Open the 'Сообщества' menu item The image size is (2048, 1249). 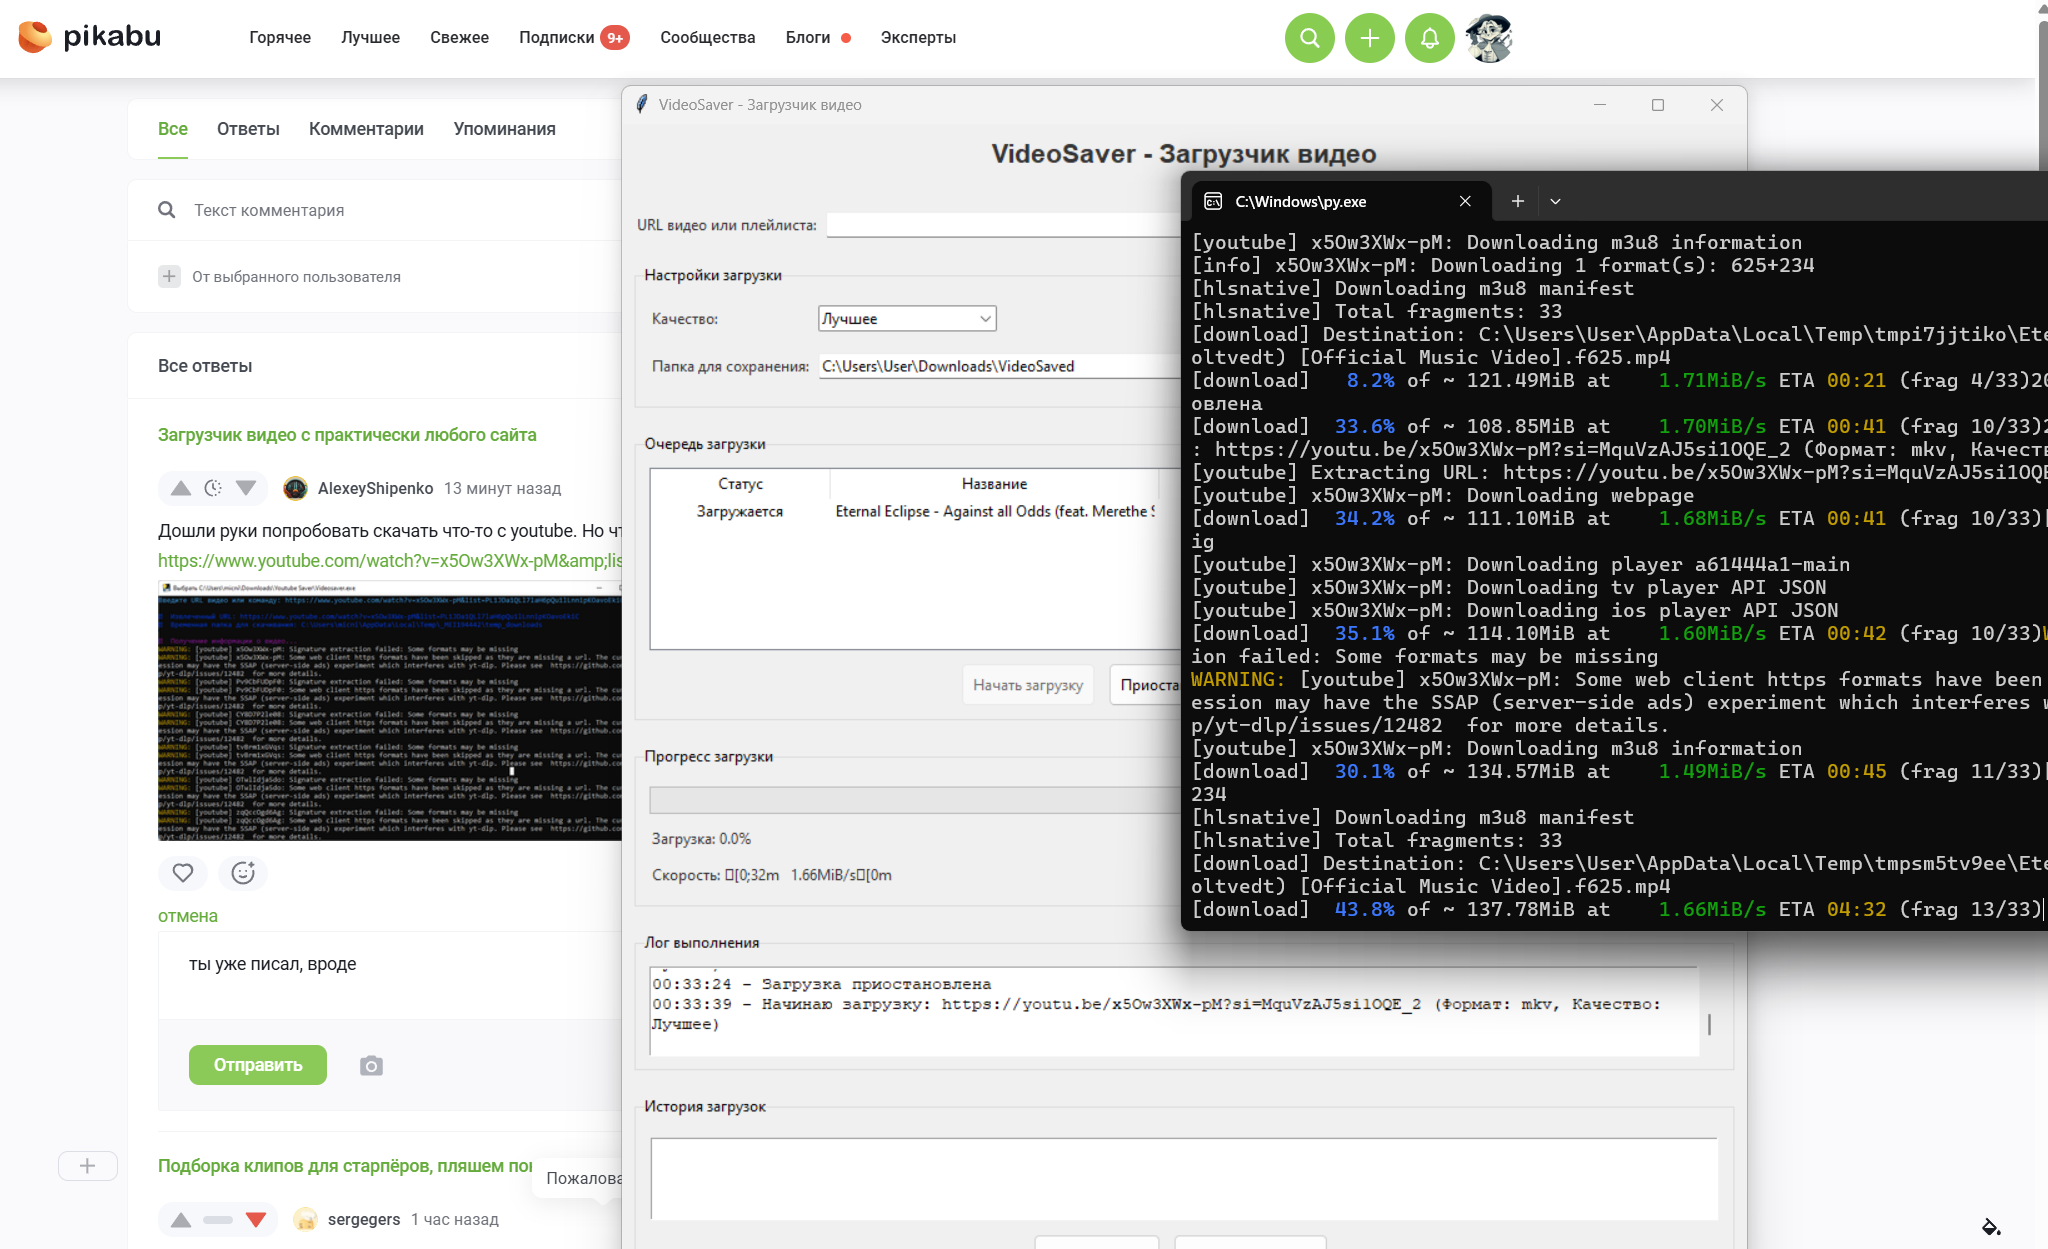(707, 37)
